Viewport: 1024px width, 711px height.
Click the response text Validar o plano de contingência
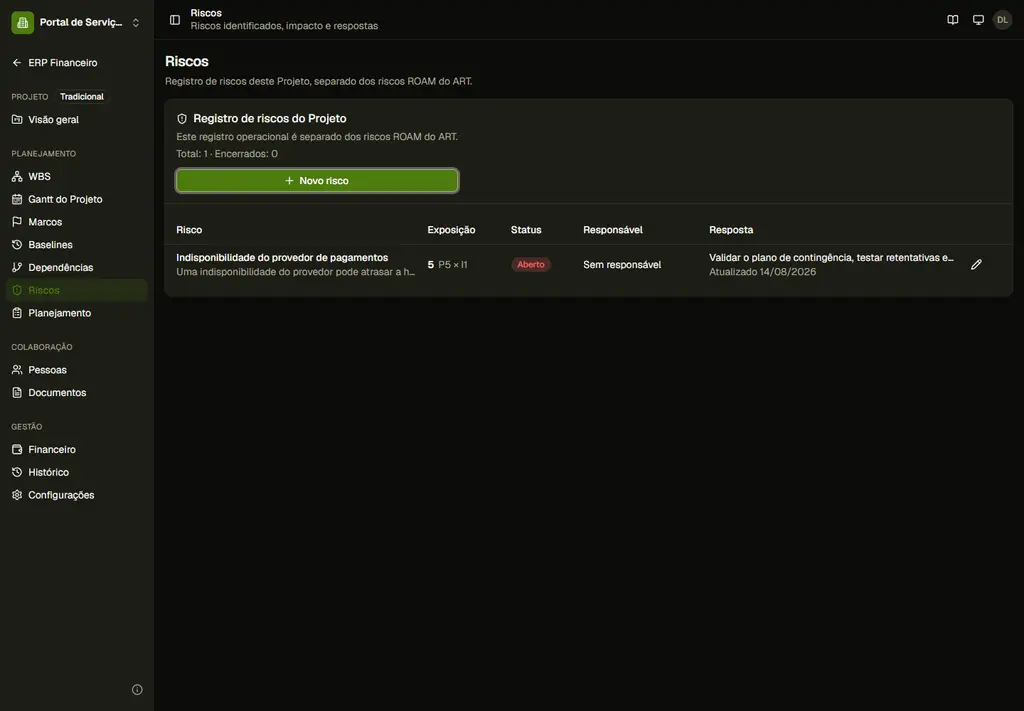click(x=831, y=258)
